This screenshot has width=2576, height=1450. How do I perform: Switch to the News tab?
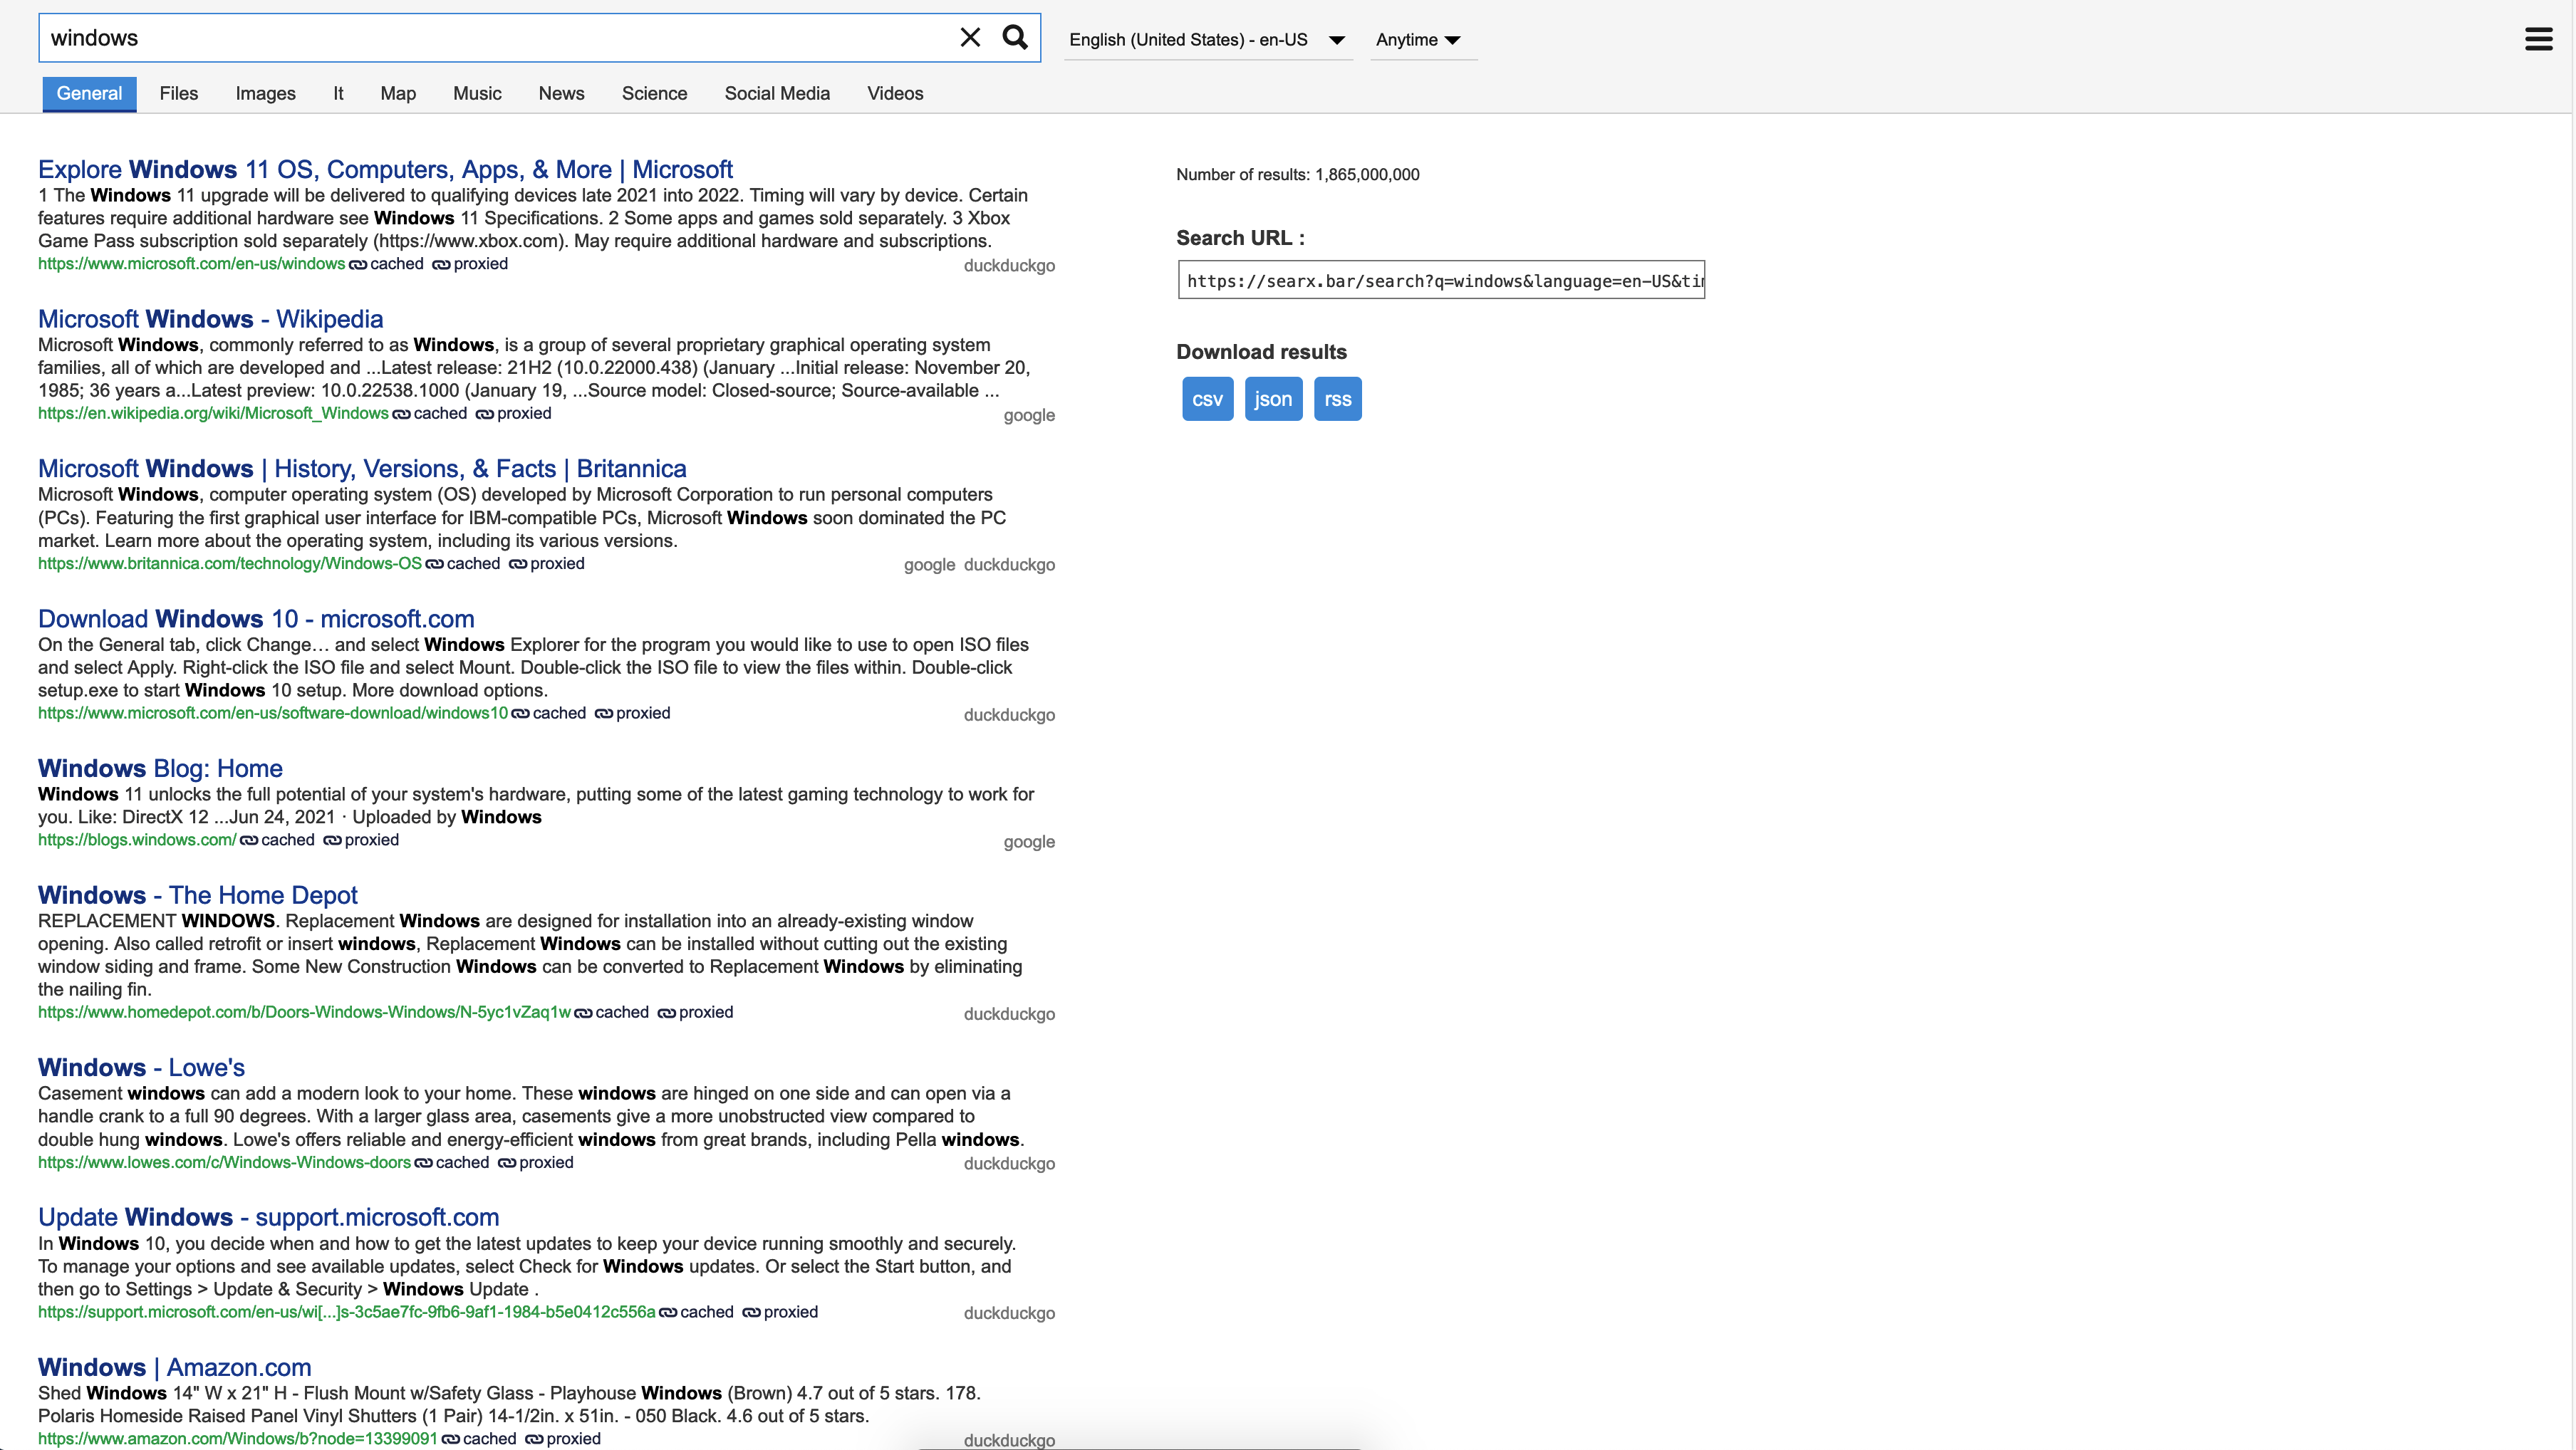coord(561,93)
